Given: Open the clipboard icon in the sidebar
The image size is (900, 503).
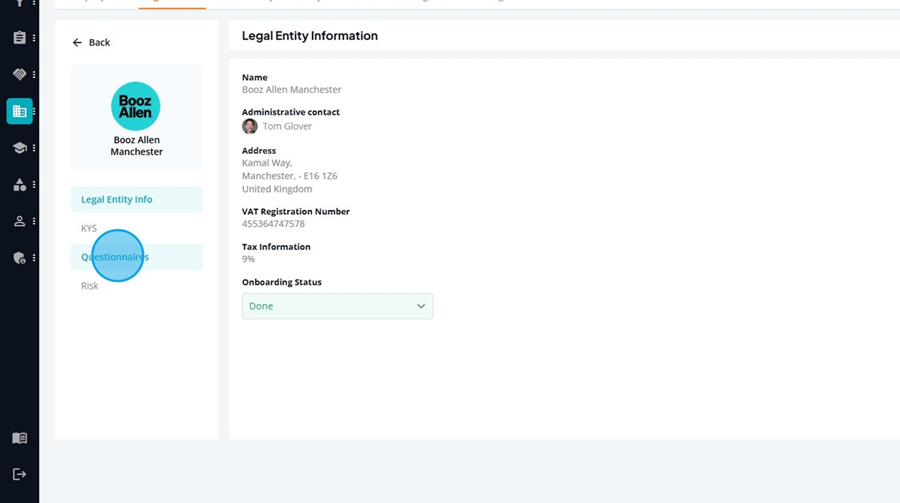Looking at the screenshot, I should point(19,38).
